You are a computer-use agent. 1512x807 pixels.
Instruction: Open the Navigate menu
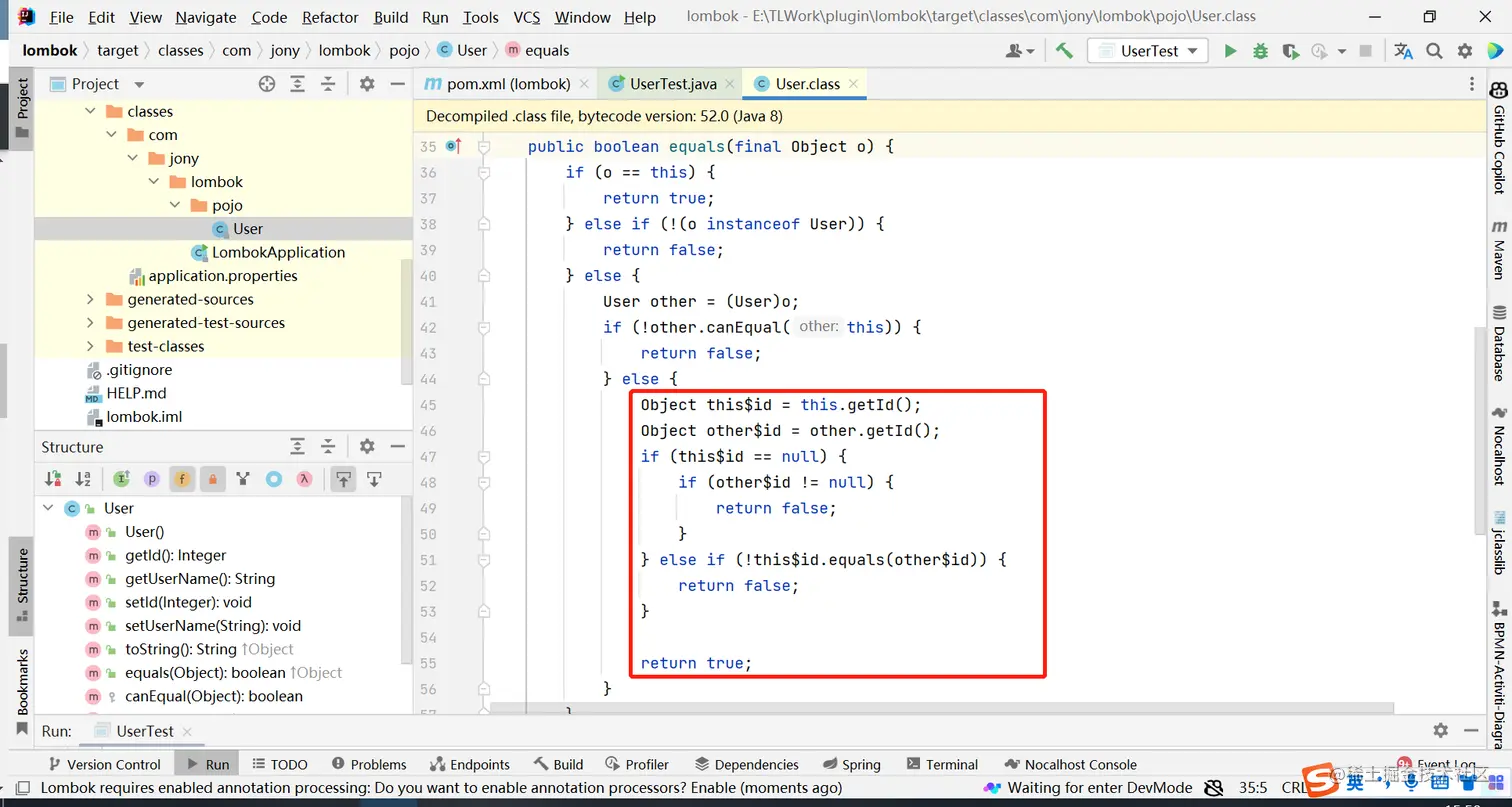206,17
